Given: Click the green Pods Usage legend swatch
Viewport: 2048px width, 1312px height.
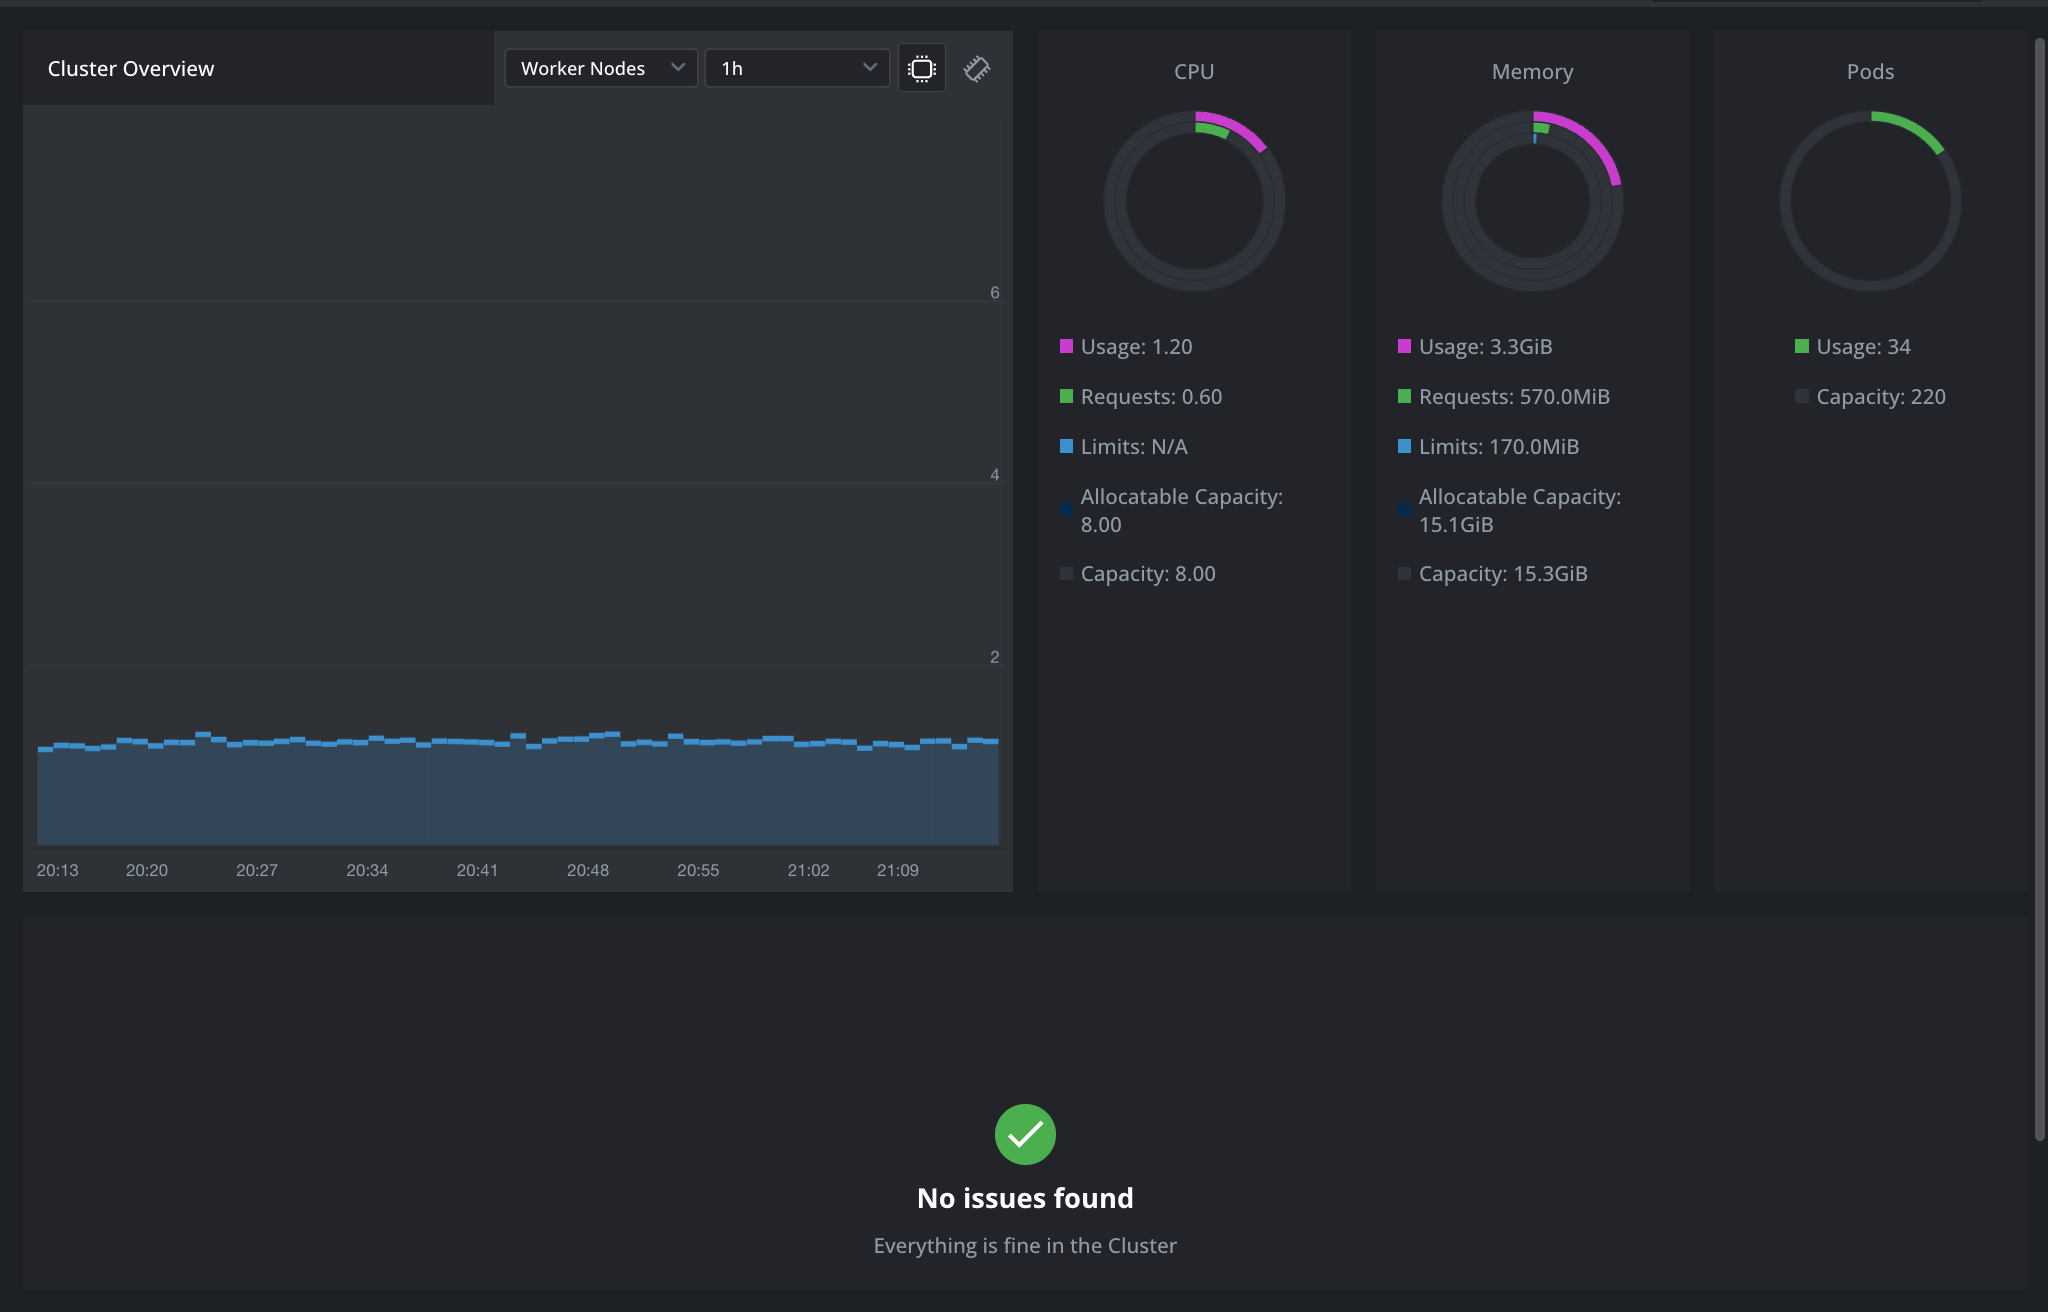Looking at the screenshot, I should 1802,346.
